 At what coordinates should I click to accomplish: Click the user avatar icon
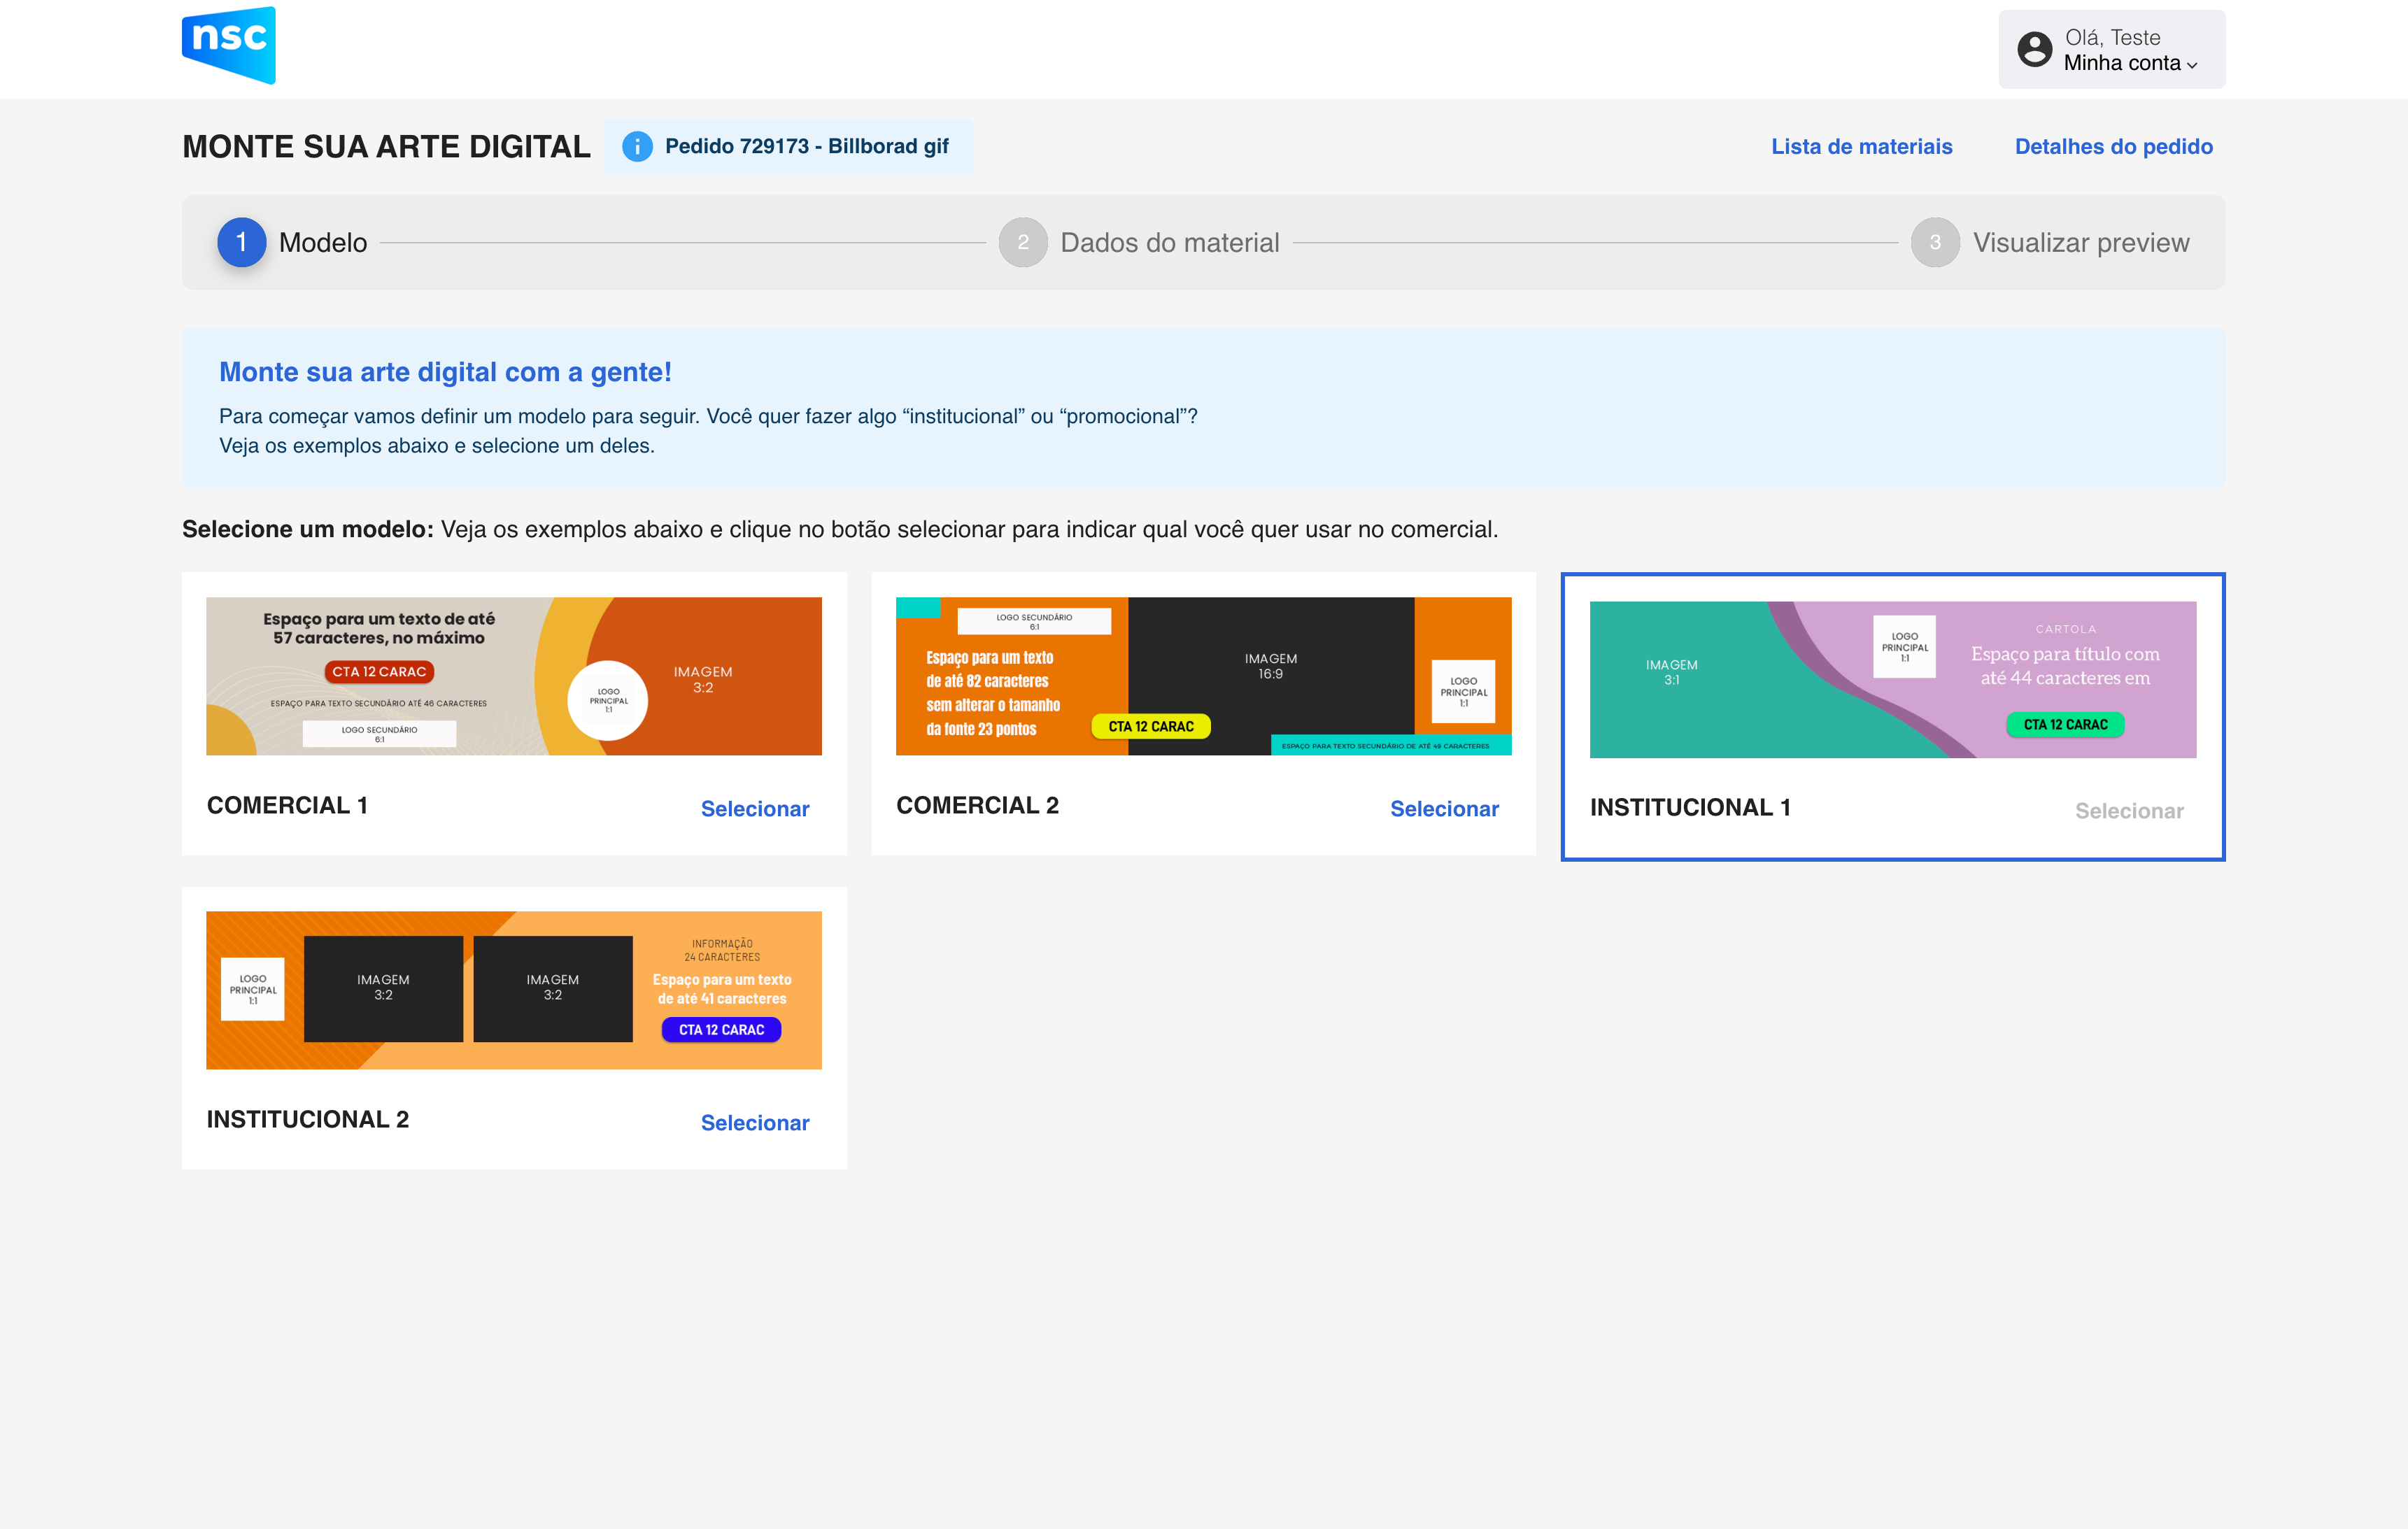pyautogui.click(x=2034, y=49)
